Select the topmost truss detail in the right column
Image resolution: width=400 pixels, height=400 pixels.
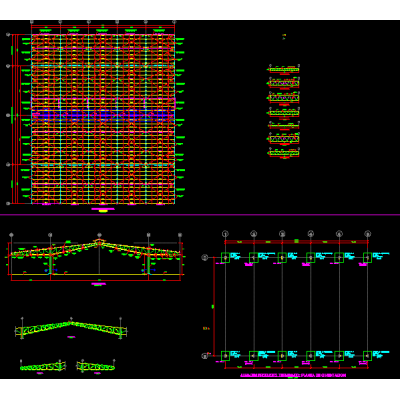[284, 70]
